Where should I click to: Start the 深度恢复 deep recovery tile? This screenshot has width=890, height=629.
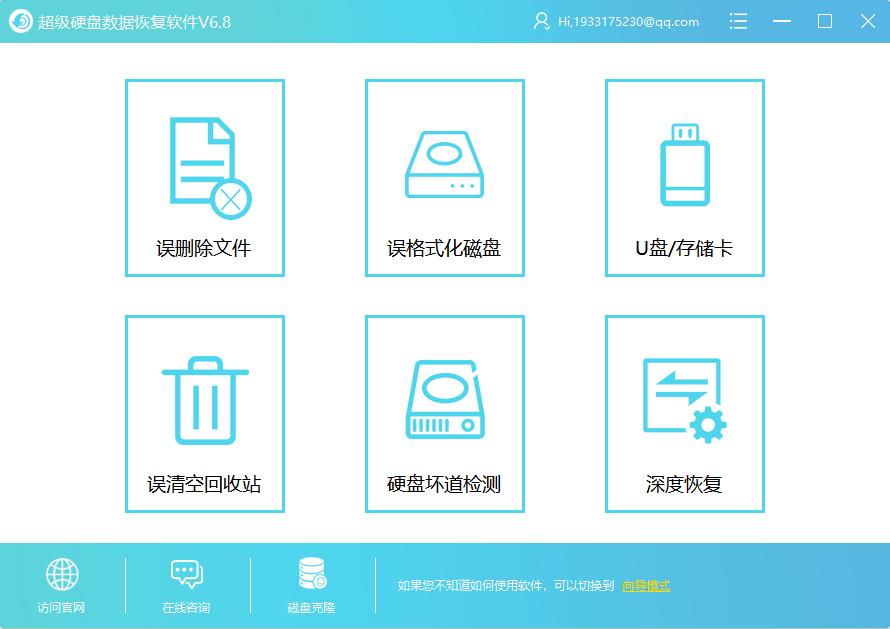tap(685, 414)
